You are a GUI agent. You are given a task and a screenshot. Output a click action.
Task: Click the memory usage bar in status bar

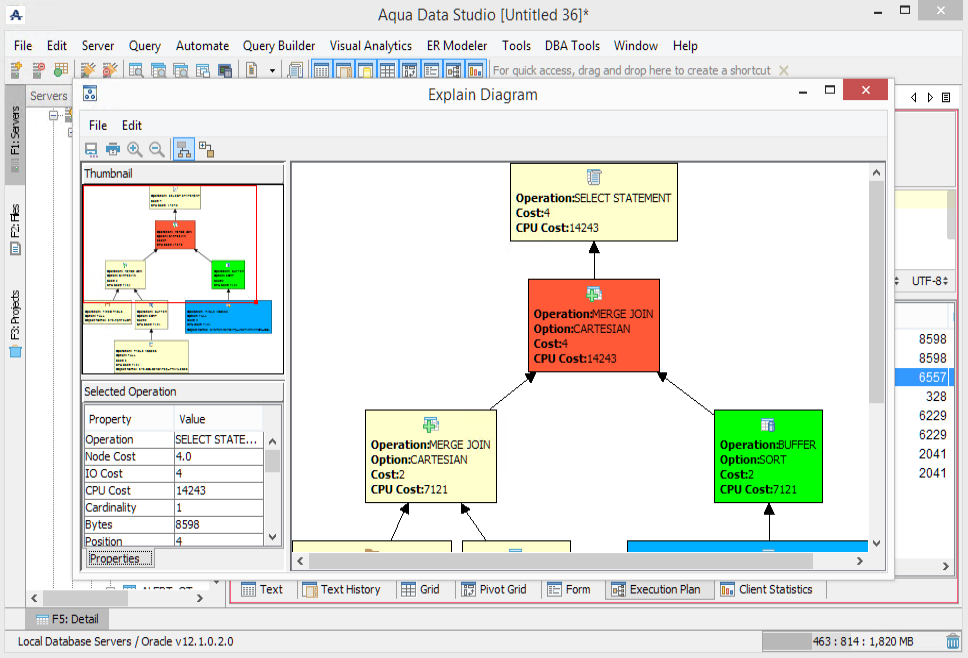coord(851,641)
